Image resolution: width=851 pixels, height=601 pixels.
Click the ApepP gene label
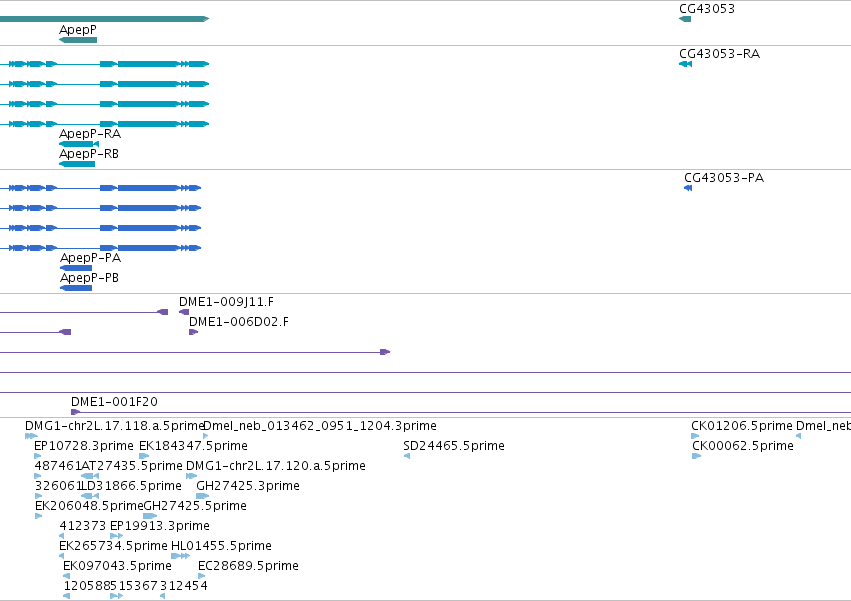pyautogui.click(x=78, y=29)
